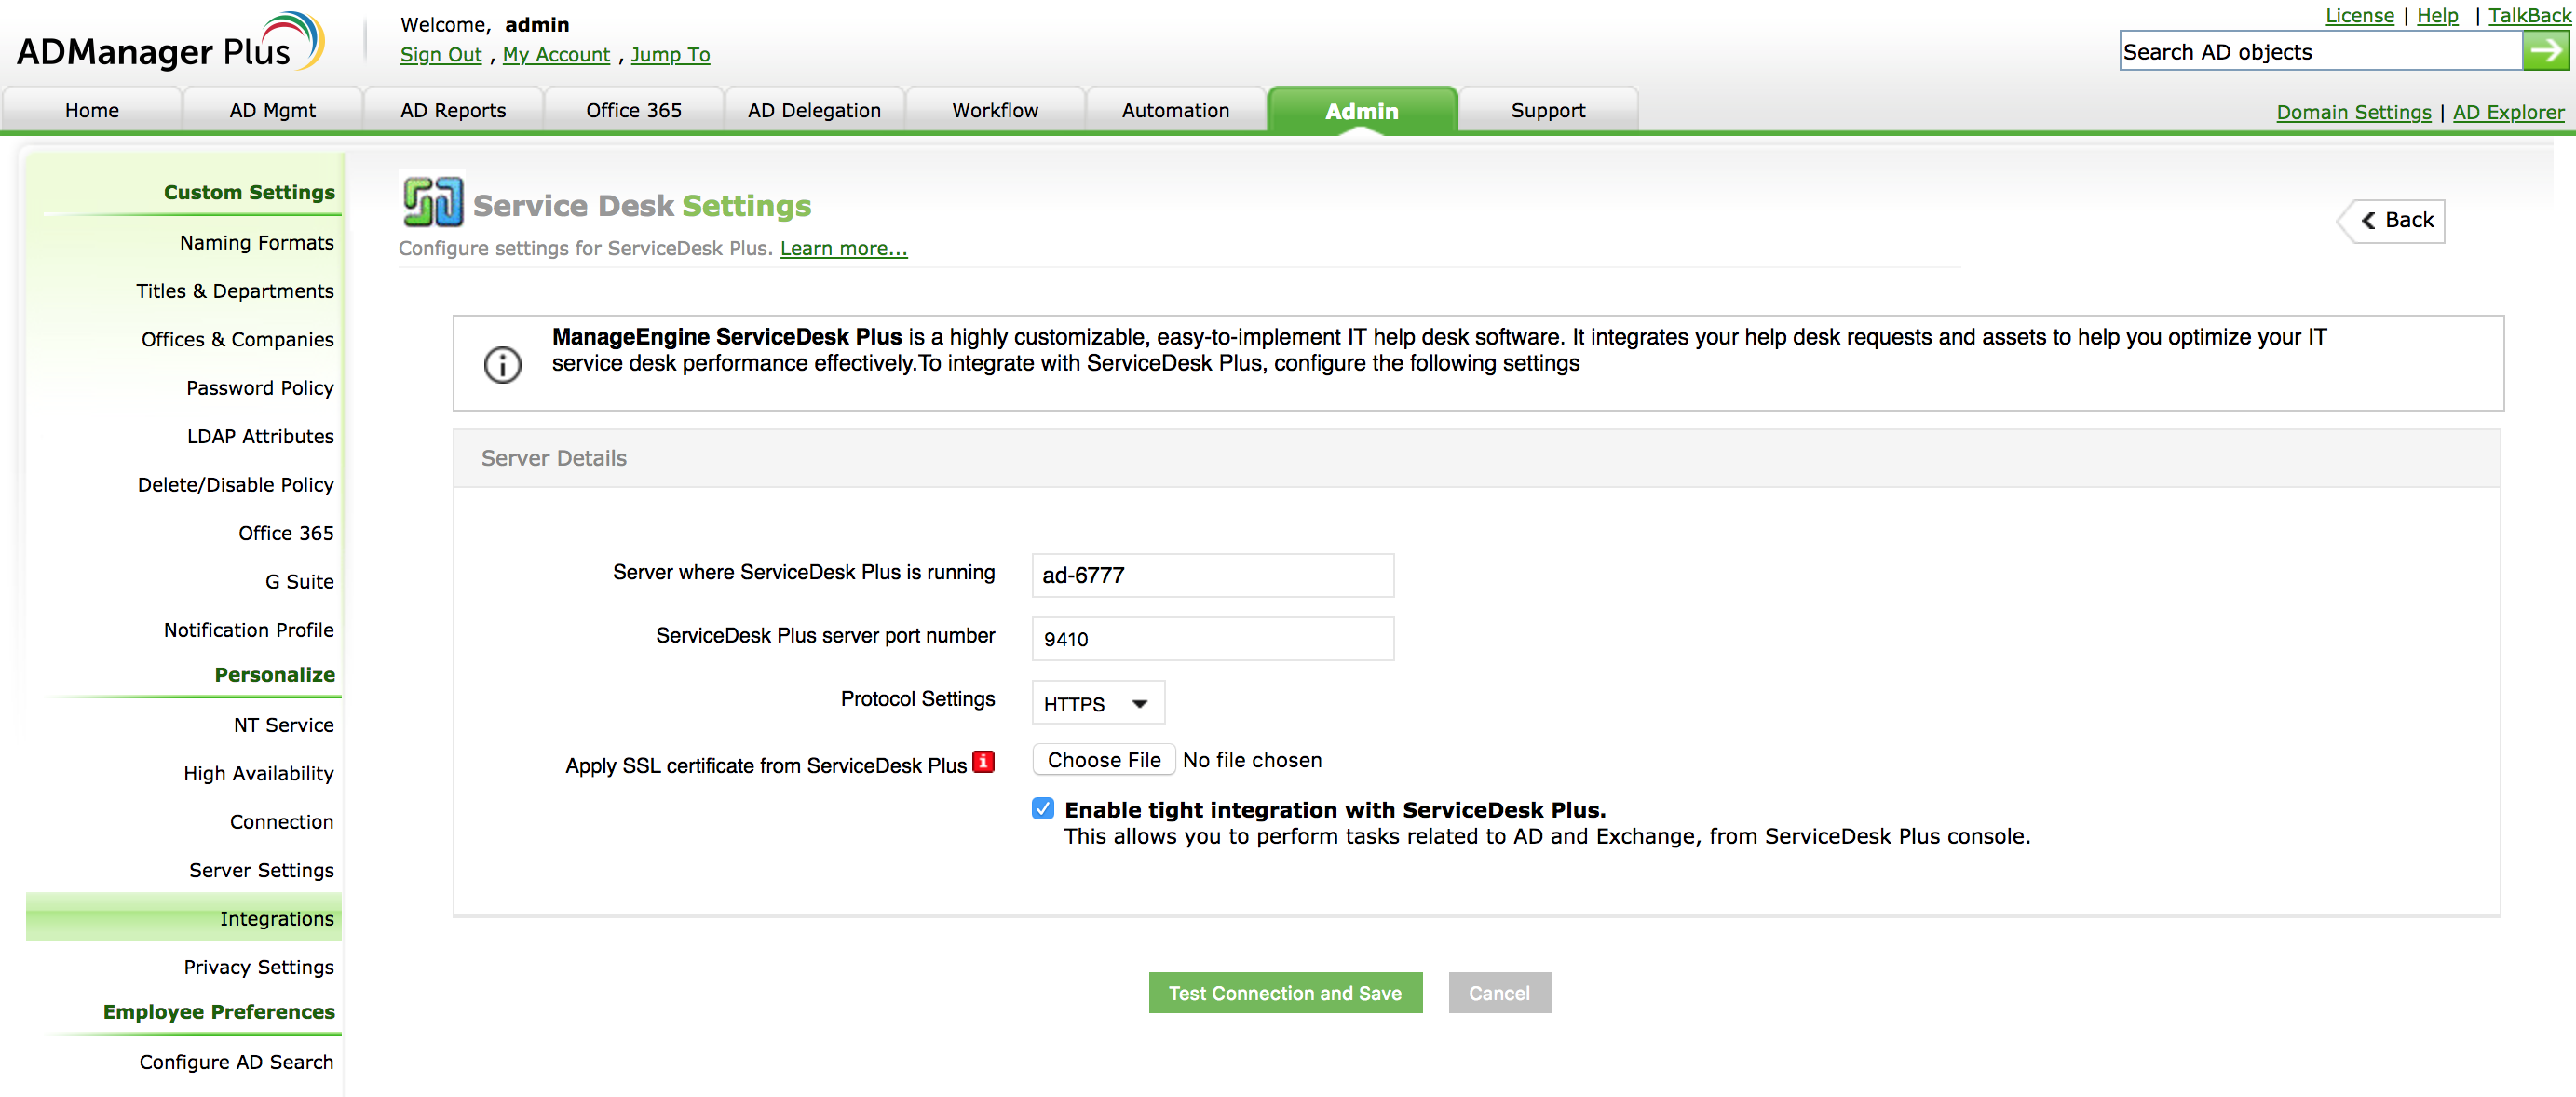The image size is (2576, 1097).
Task: Click the Service Desk Settings logo icon
Action: 432,201
